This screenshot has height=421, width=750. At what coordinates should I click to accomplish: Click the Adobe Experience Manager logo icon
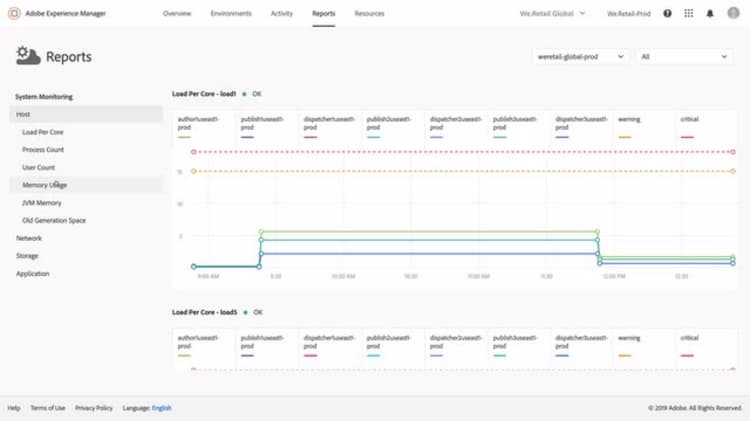point(14,13)
